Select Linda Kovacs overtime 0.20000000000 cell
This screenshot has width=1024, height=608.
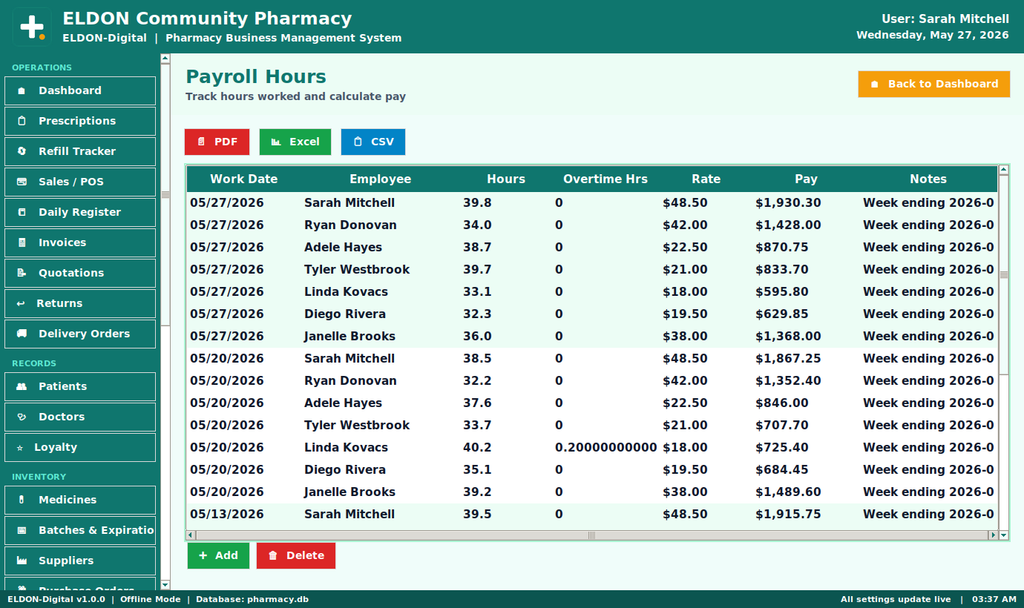coord(605,447)
